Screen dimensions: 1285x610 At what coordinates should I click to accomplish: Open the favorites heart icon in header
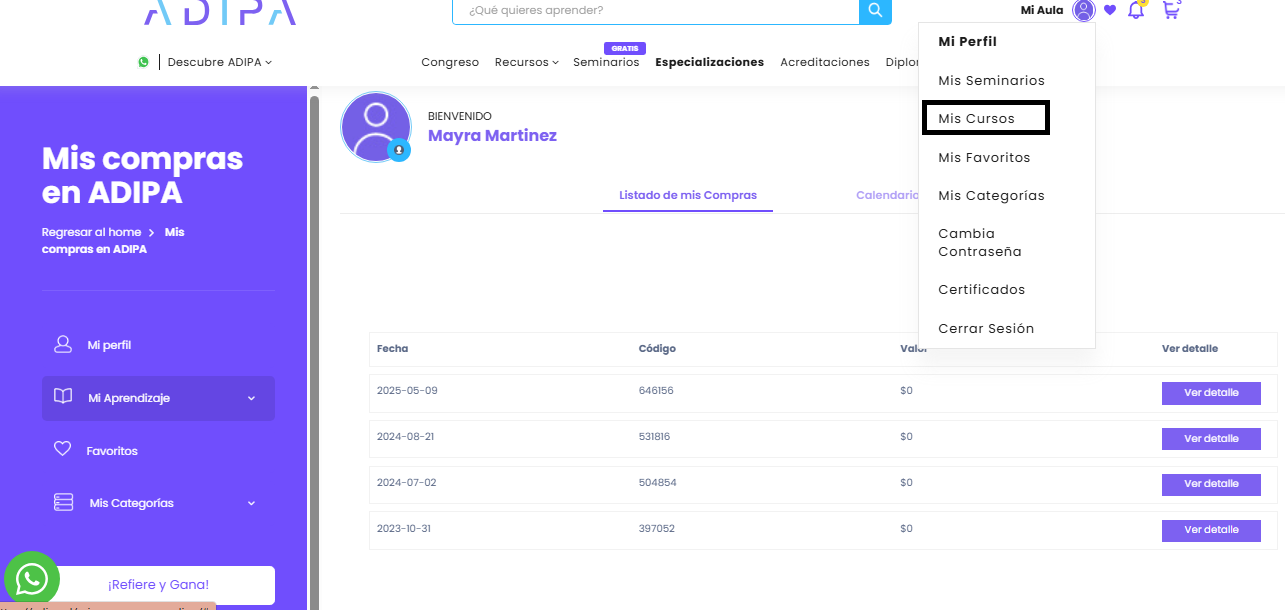pos(1110,11)
